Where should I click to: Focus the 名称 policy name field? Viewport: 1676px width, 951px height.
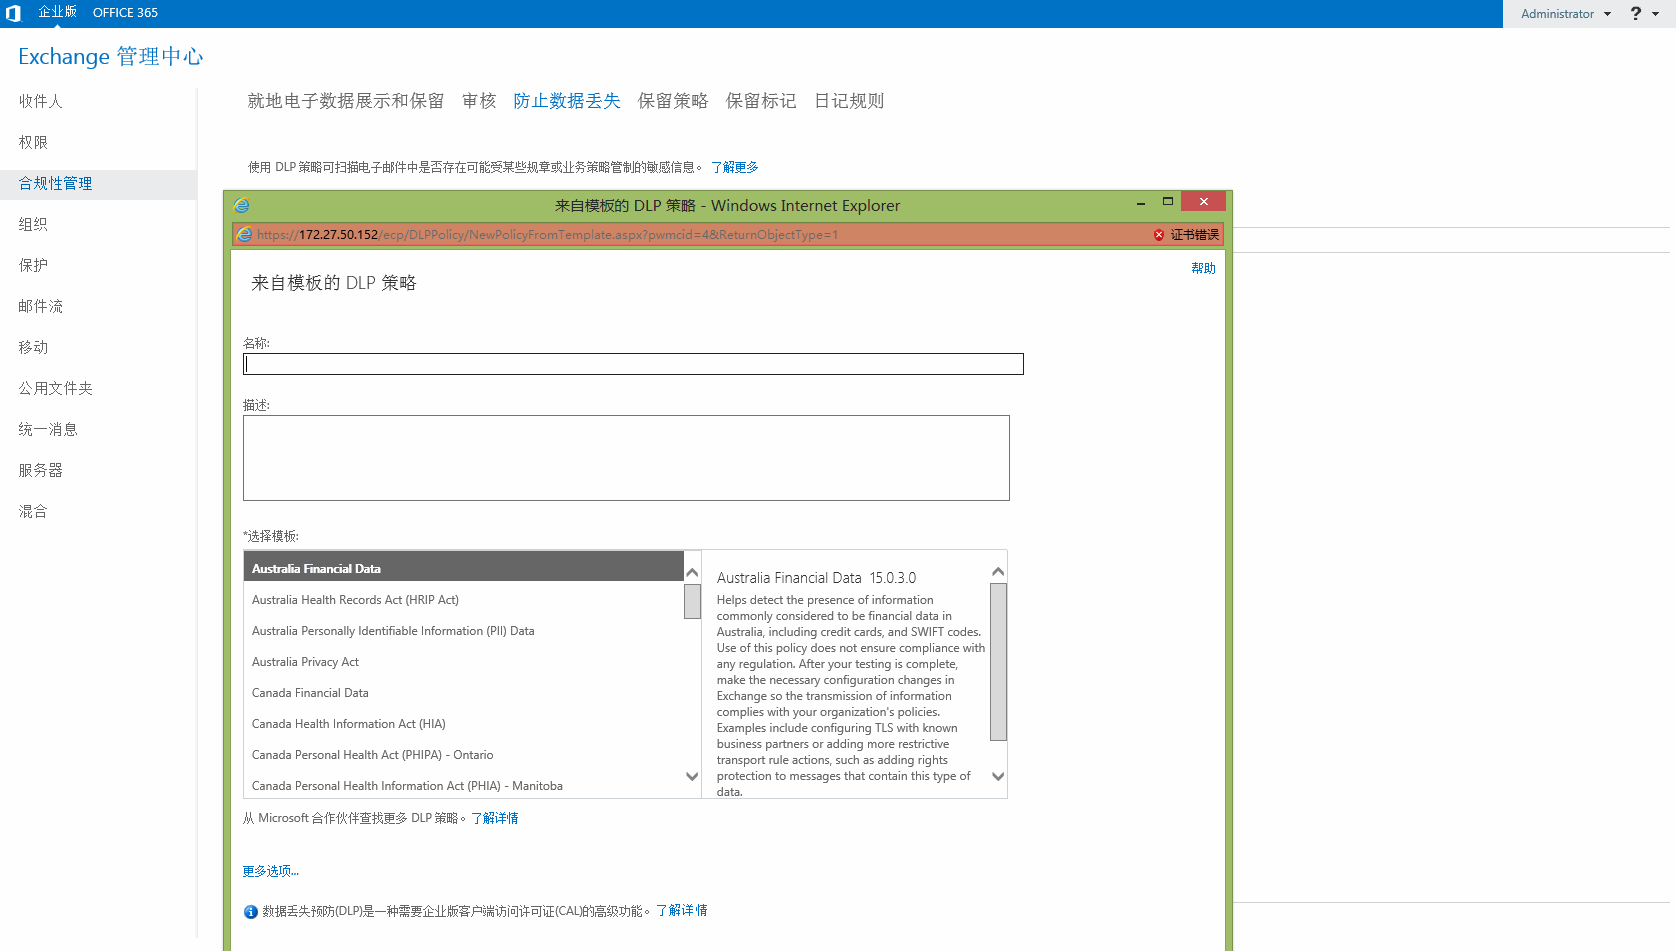[x=633, y=364]
